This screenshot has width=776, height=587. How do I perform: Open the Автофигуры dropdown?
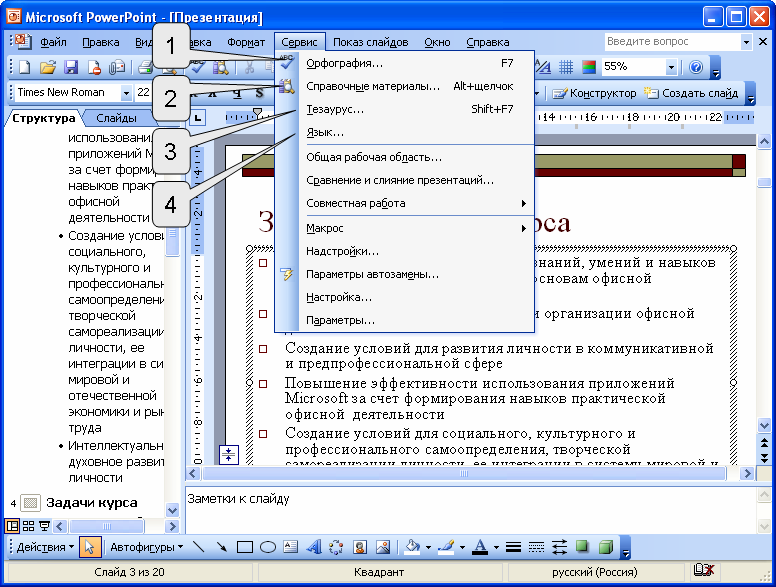(146, 547)
